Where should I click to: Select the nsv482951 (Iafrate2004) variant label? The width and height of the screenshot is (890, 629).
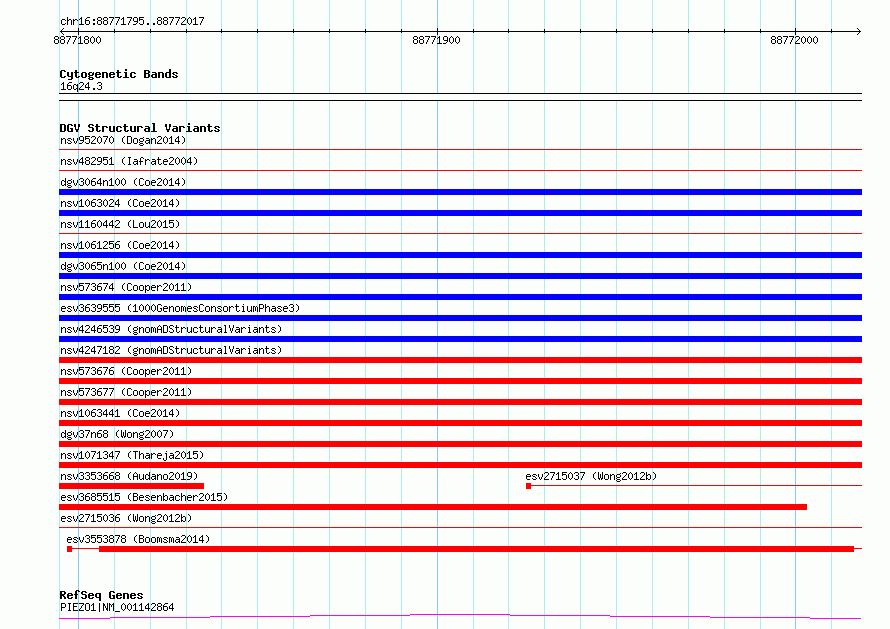pos(129,161)
